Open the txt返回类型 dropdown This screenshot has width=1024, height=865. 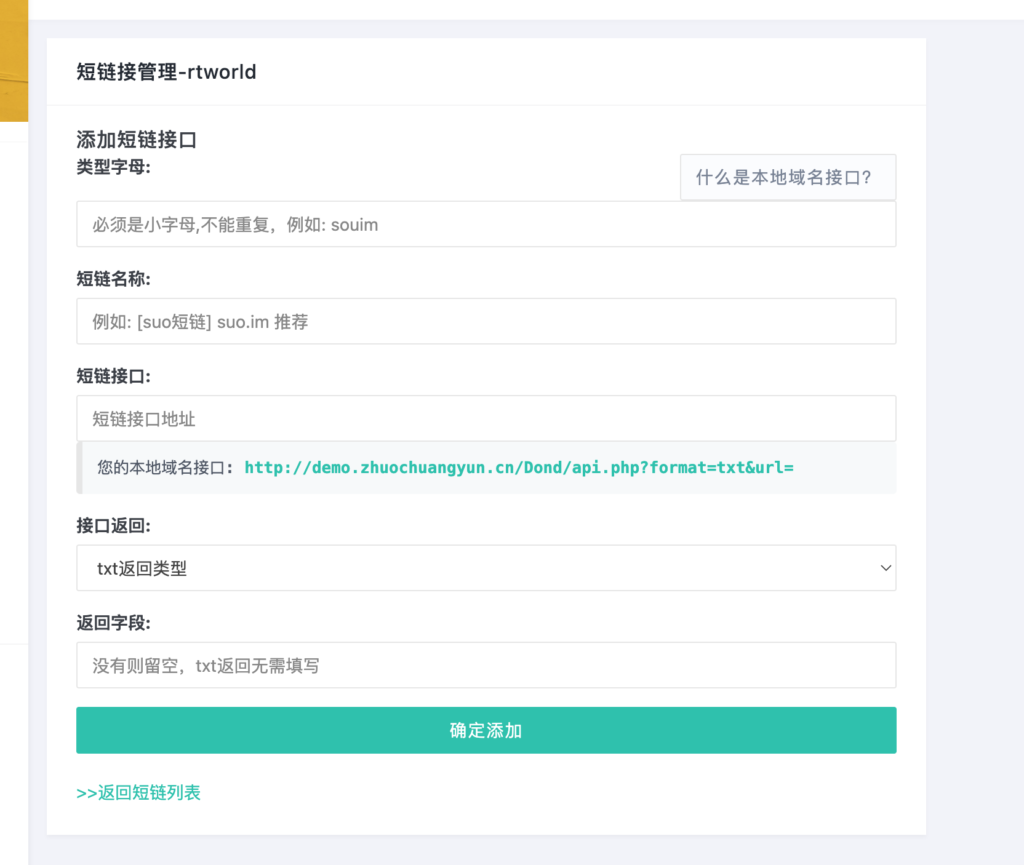coord(486,568)
